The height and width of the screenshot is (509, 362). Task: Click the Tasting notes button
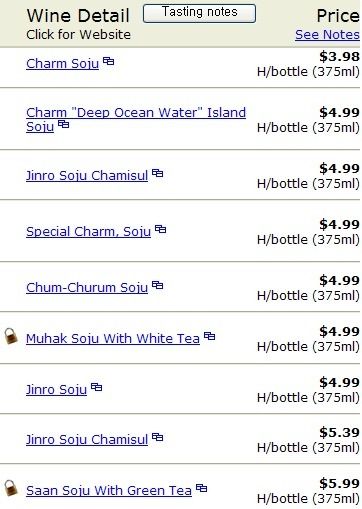[199, 13]
